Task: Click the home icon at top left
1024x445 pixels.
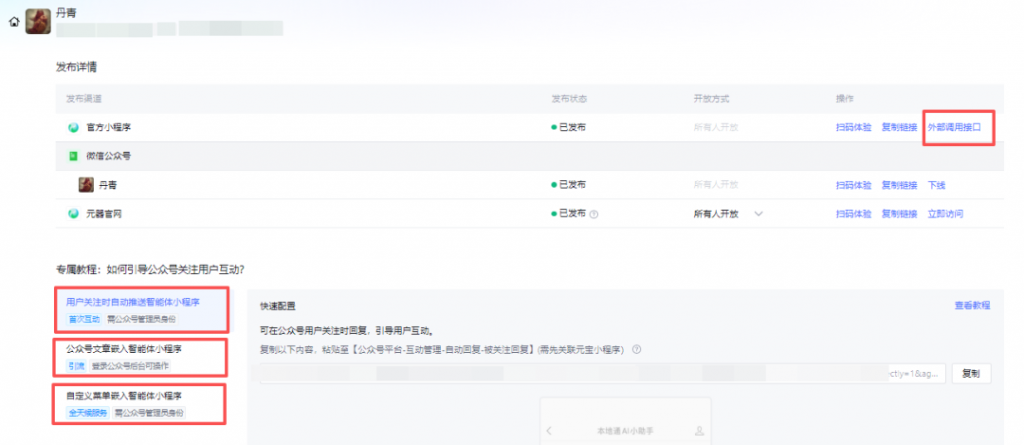Action: [x=13, y=21]
